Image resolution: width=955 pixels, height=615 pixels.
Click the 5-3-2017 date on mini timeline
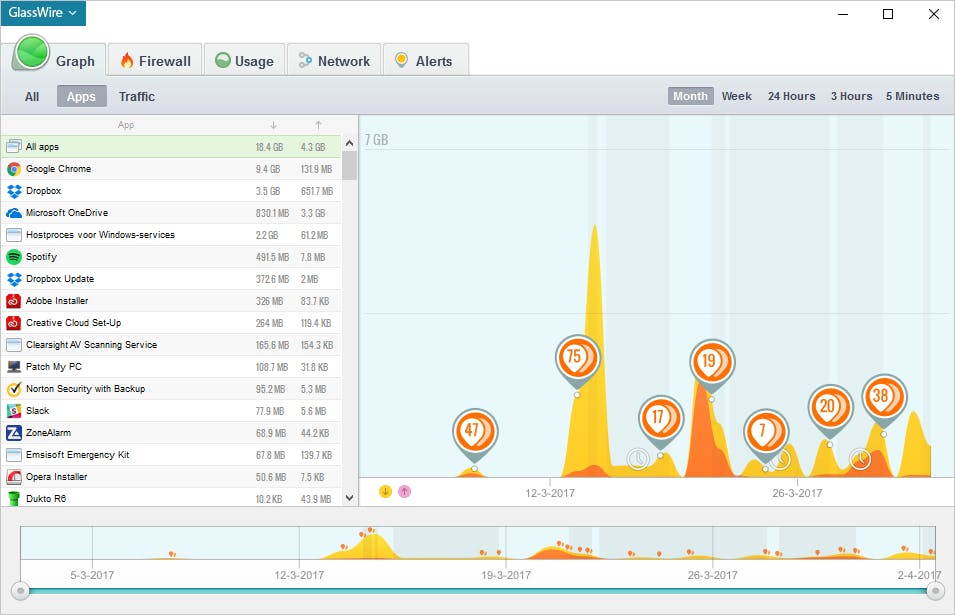(x=92, y=575)
